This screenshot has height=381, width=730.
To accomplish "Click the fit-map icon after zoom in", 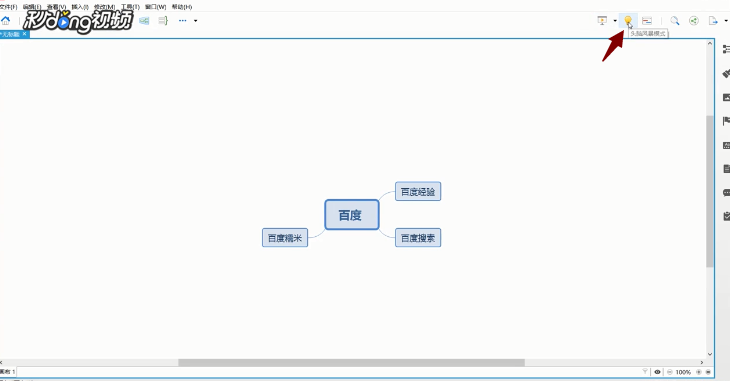I will [708, 372].
